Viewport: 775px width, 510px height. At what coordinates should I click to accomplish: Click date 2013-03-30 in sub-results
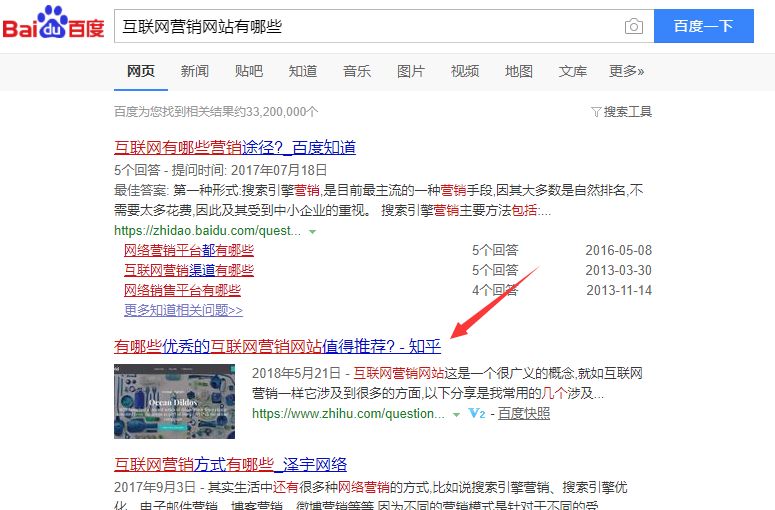tap(619, 270)
